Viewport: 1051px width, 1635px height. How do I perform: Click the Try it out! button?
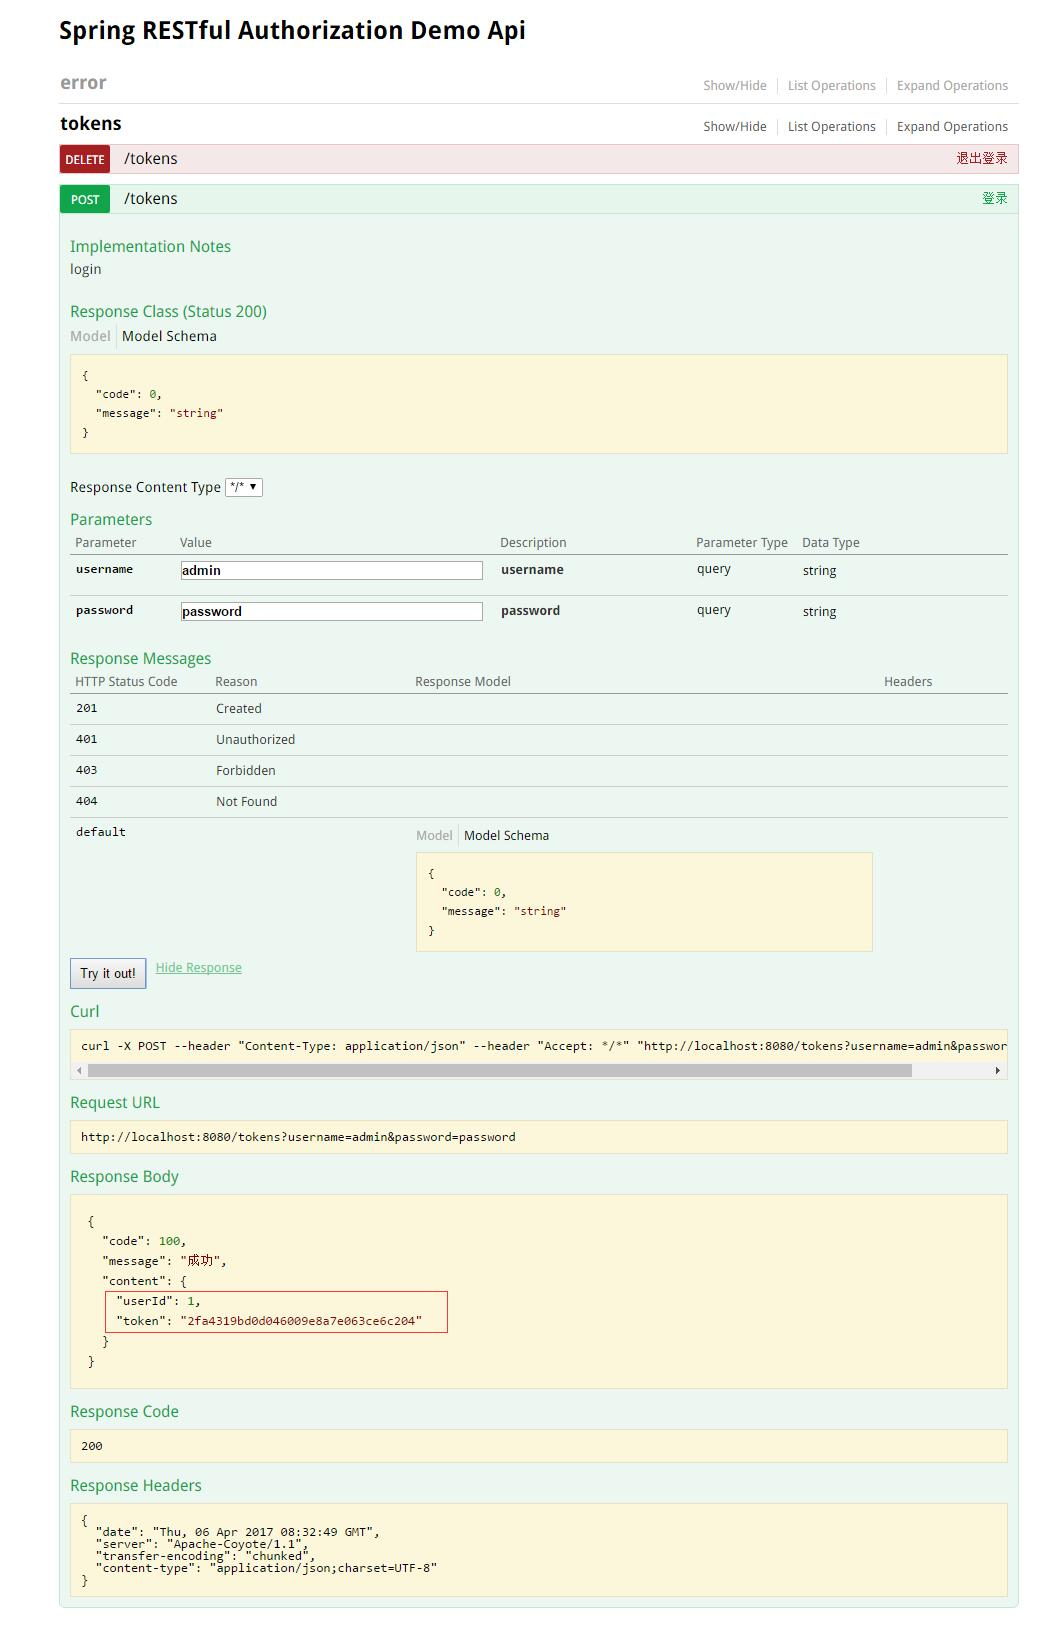108,973
